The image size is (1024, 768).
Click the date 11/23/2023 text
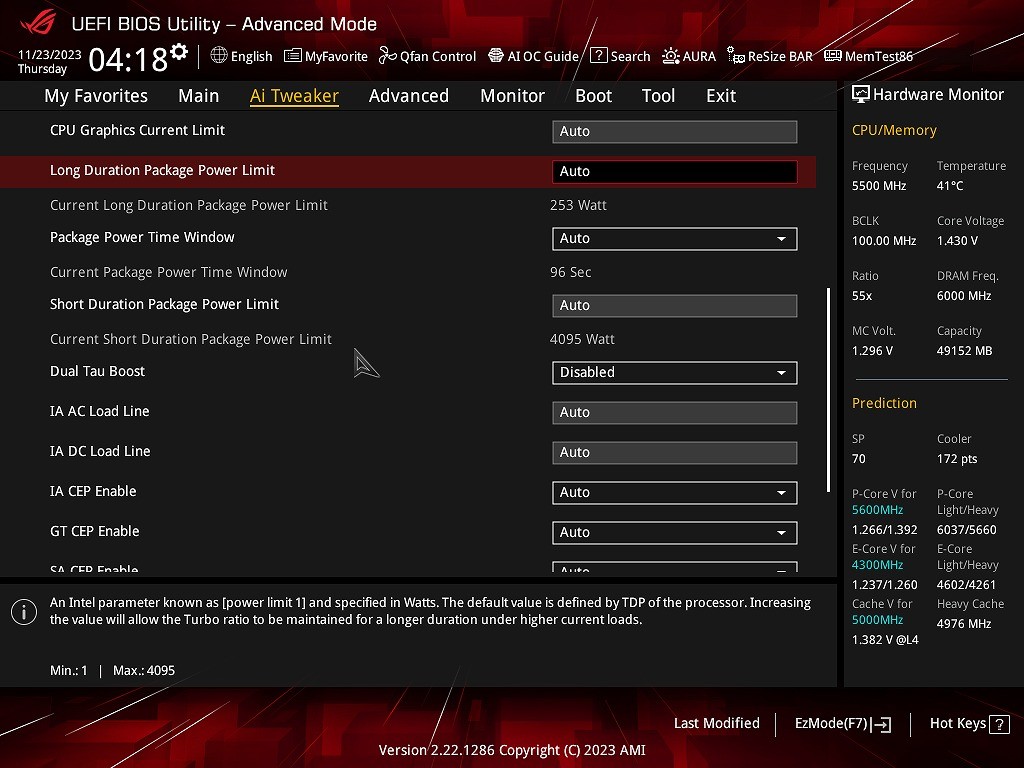pos(50,55)
